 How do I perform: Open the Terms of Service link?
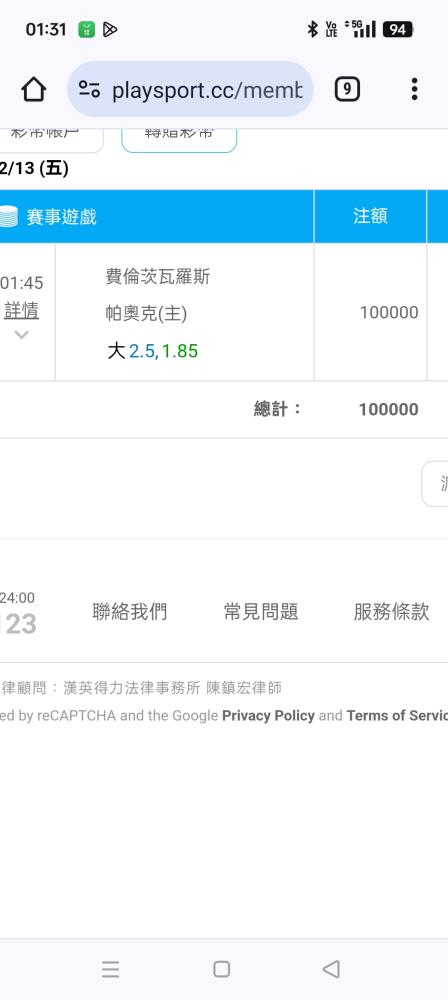click(397, 716)
